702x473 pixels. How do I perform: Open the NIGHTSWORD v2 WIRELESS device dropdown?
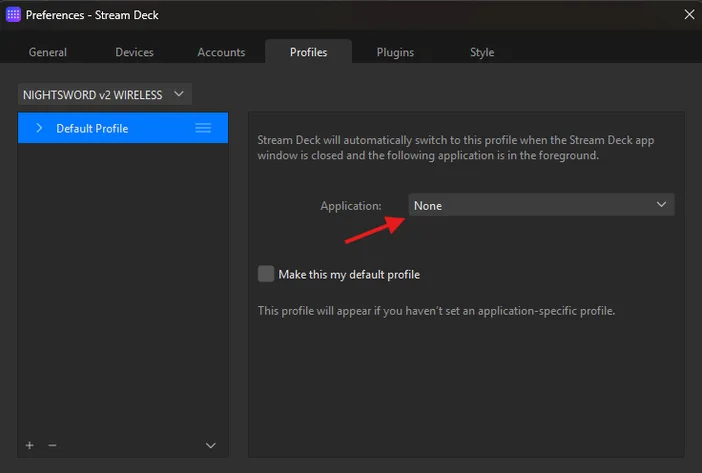click(x=105, y=94)
